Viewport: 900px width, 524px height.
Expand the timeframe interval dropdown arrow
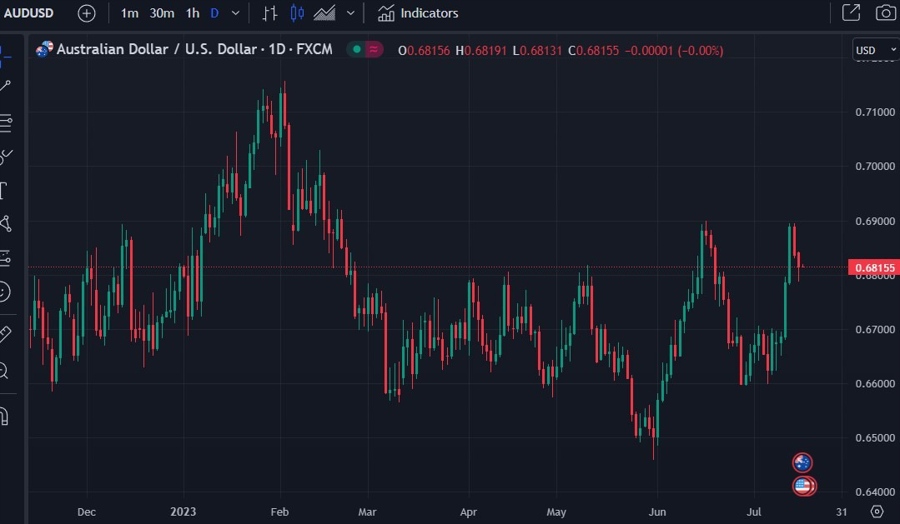pos(235,13)
